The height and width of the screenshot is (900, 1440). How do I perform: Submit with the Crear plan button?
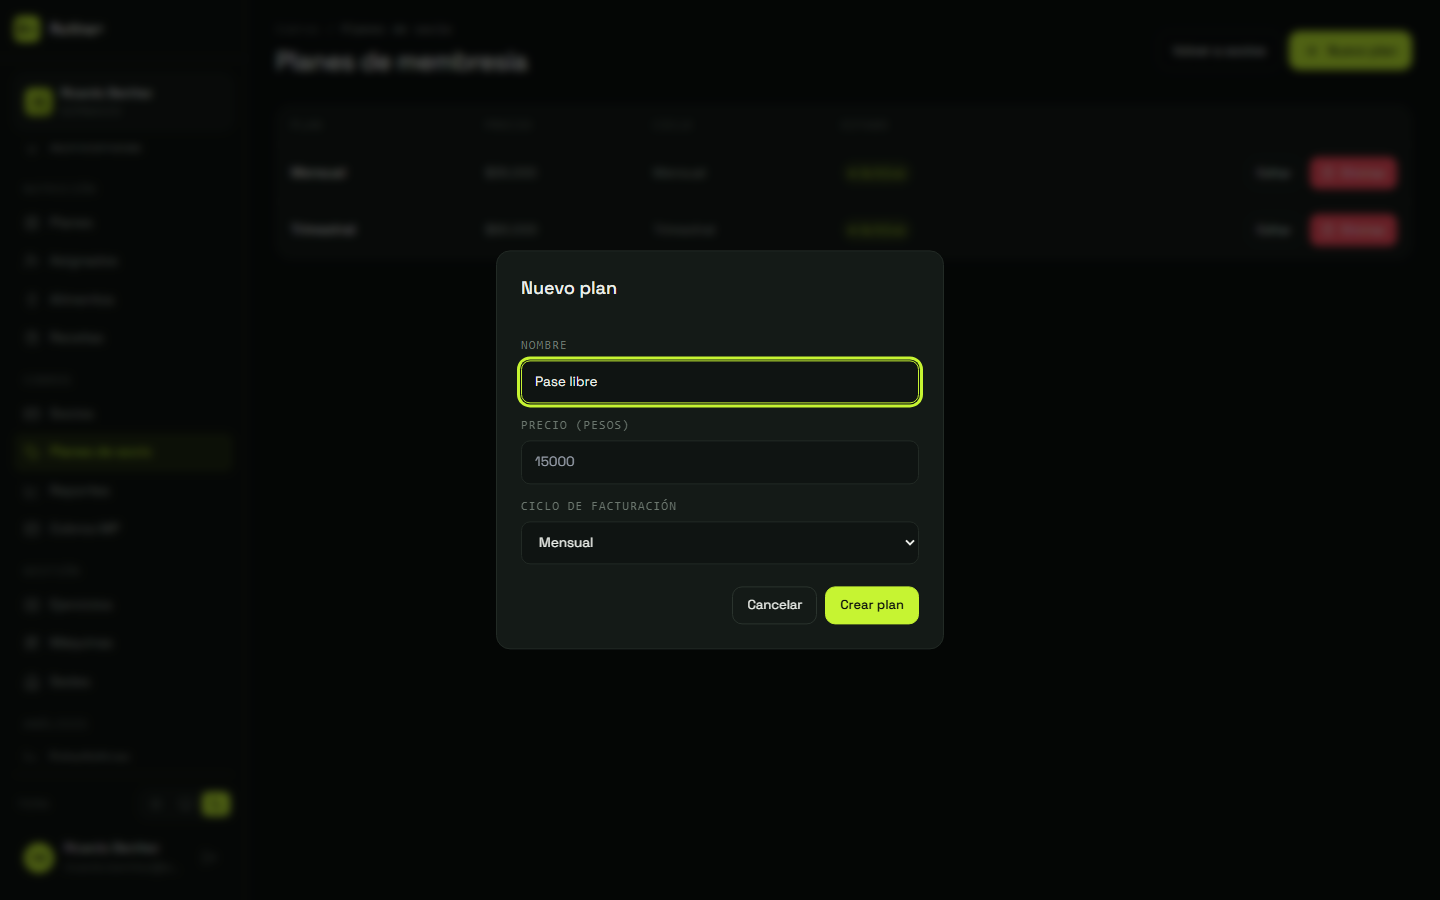click(871, 605)
